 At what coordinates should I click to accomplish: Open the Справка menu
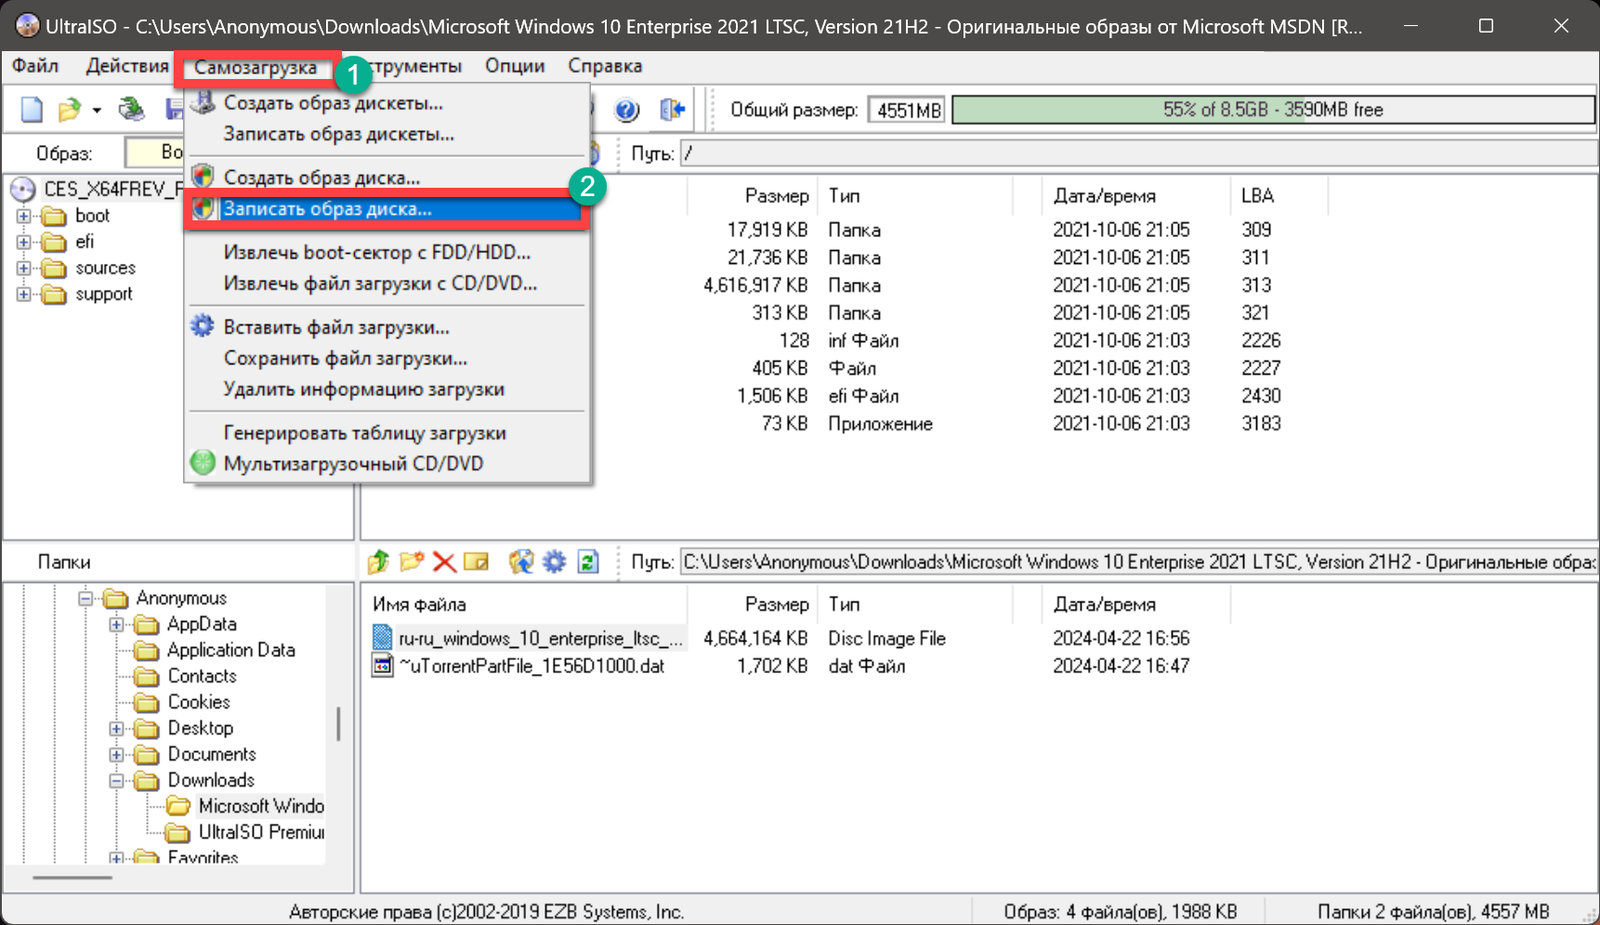[605, 66]
